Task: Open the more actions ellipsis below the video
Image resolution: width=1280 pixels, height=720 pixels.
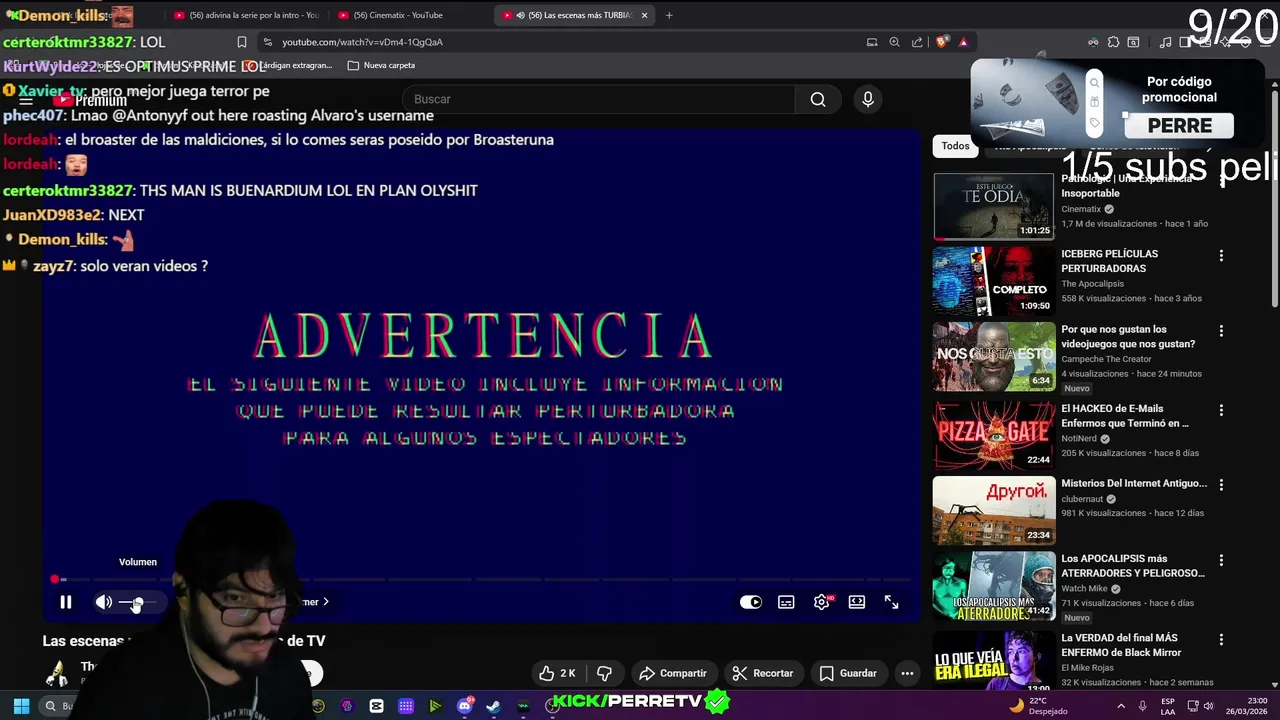Action: [x=907, y=673]
